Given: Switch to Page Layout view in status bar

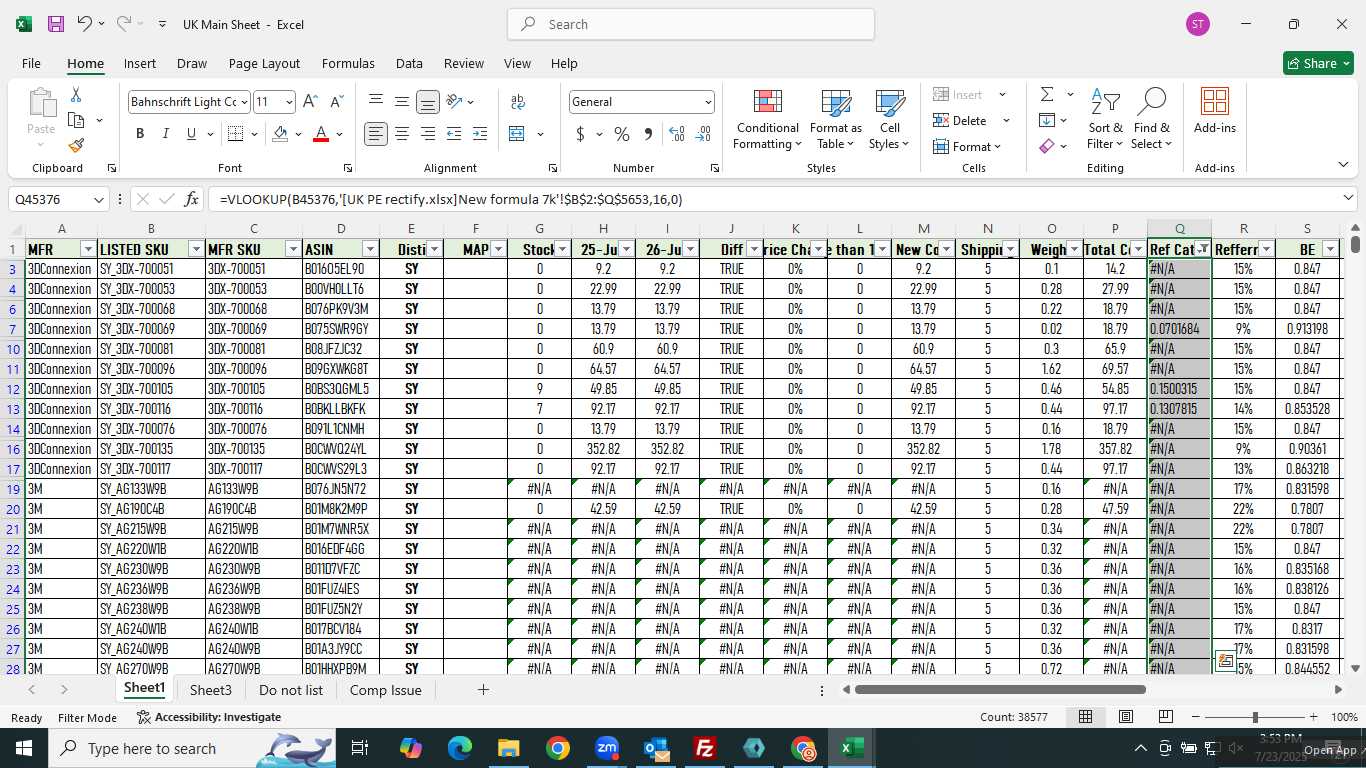Looking at the screenshot, I should [x=1126, y=717].
